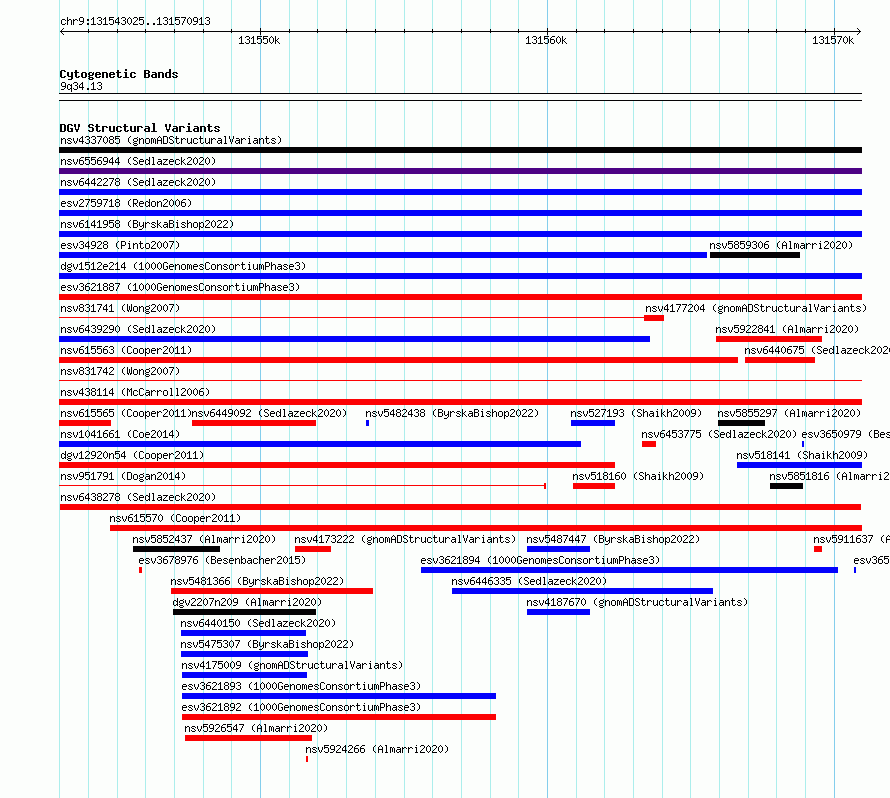Click the nsv5922841 Almarri2020 red bar
Screen dimensions: 890x798
pos(769,339)
